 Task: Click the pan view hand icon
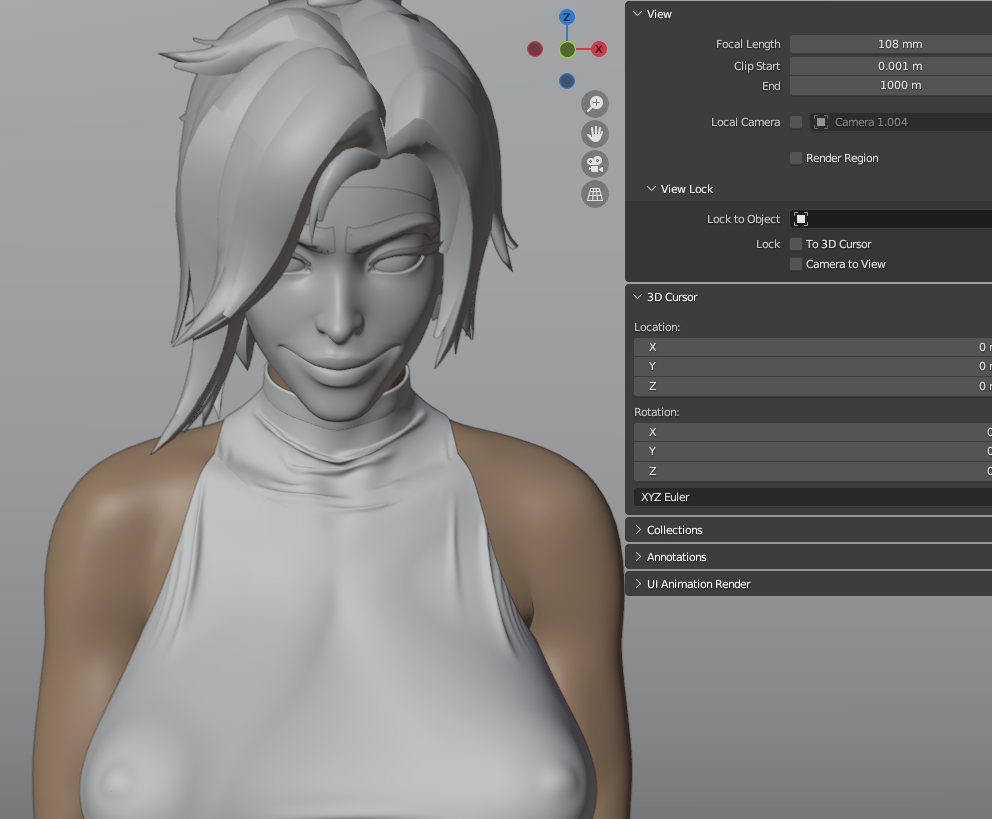(595, 134)
